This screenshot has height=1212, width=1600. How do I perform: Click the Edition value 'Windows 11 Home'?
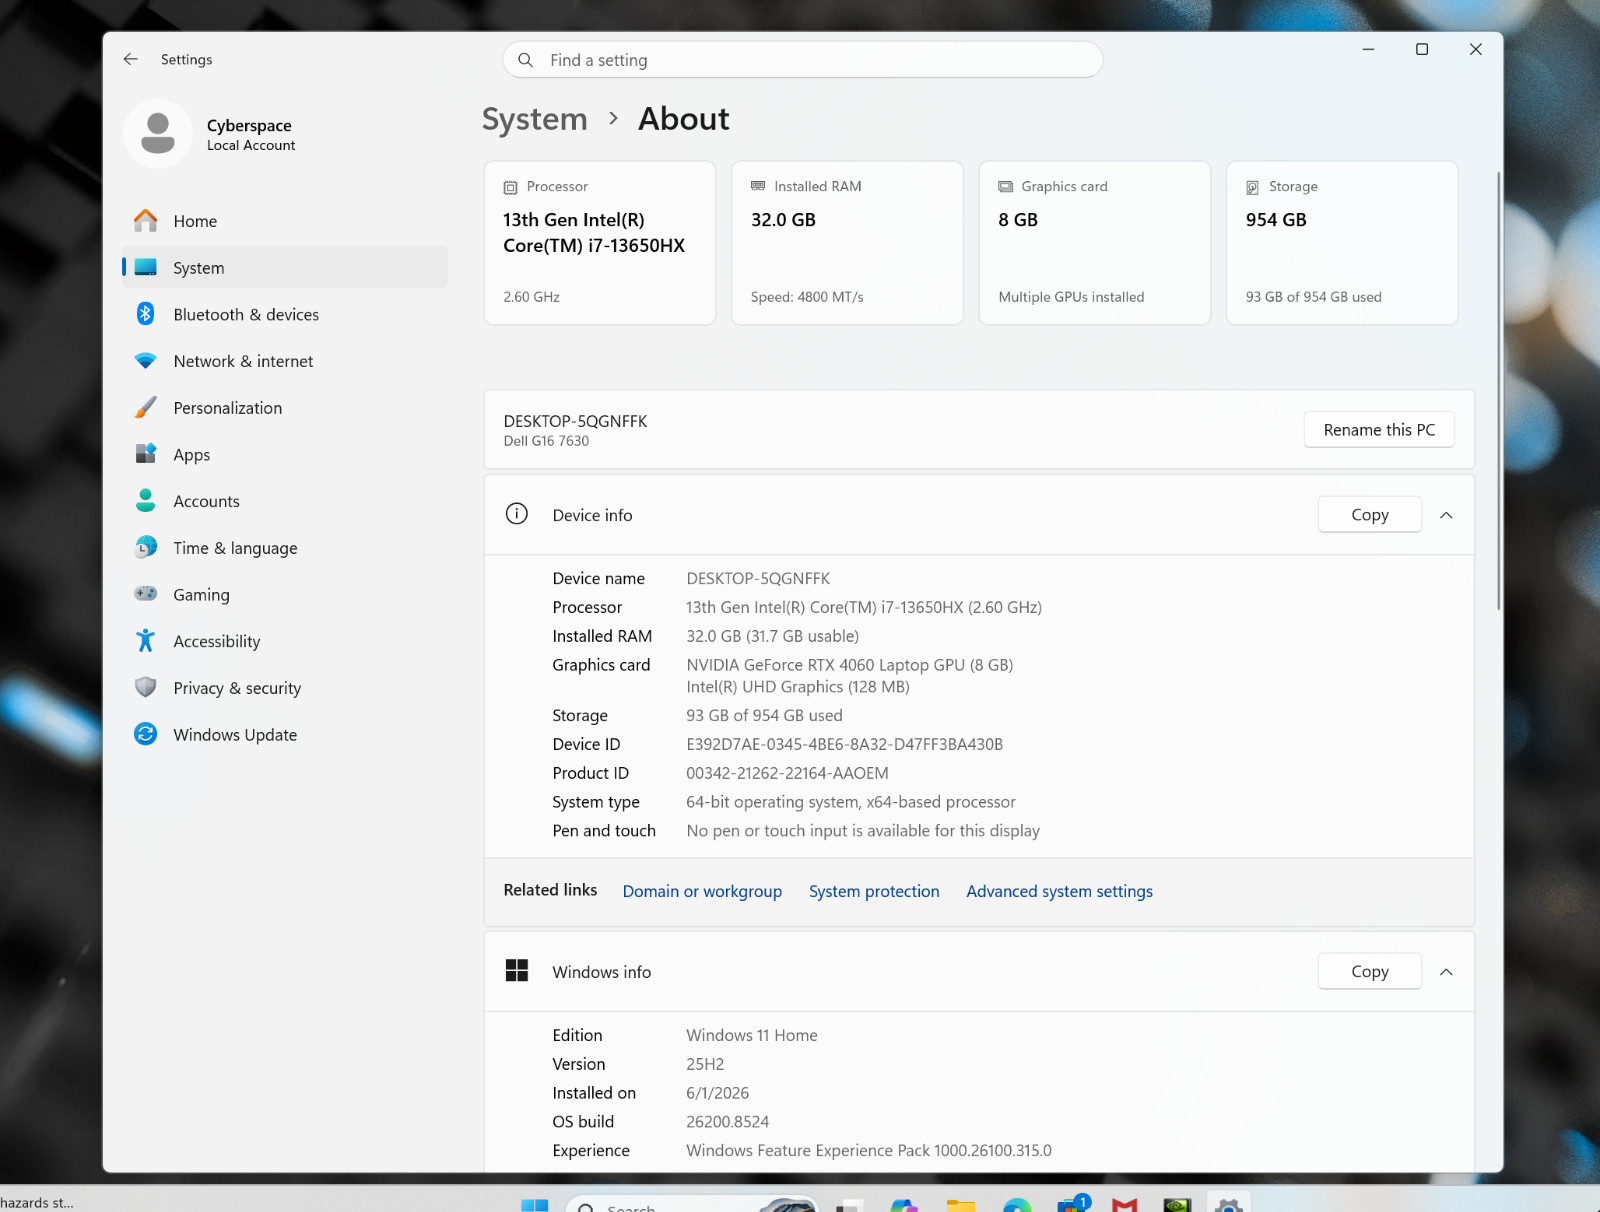click(x=752, y=1035)
